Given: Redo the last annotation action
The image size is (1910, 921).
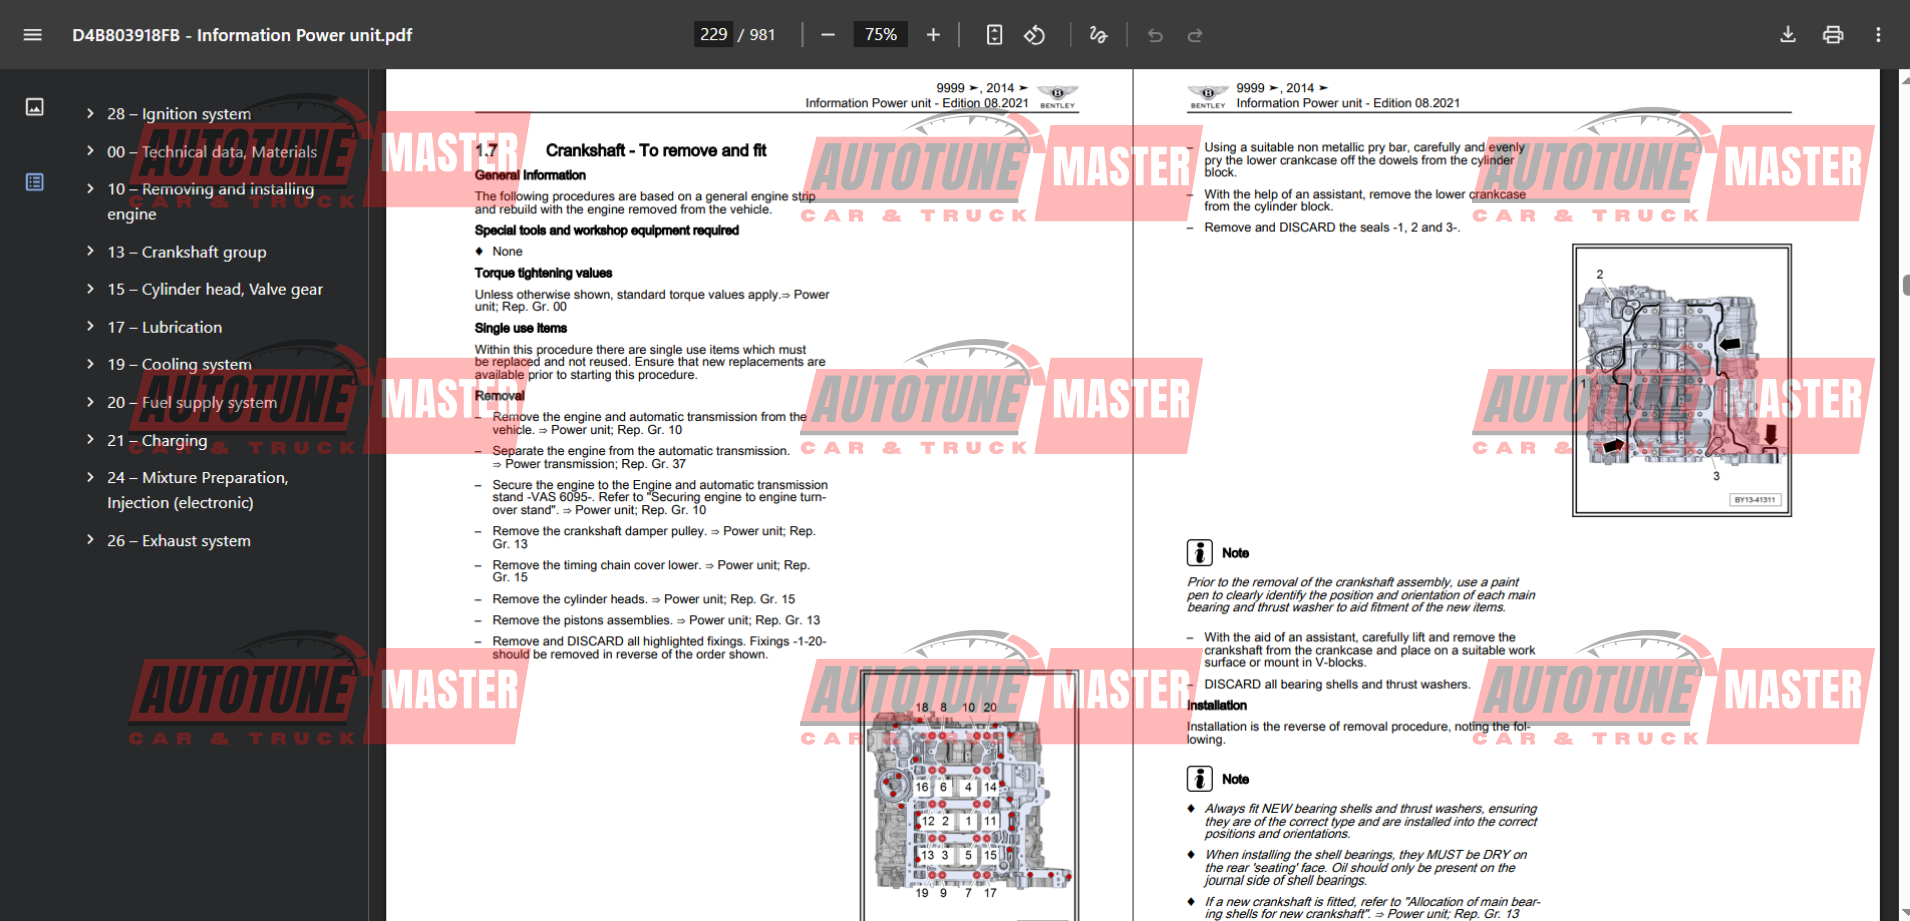Looking at the screenshot, I should point(1195,34).
